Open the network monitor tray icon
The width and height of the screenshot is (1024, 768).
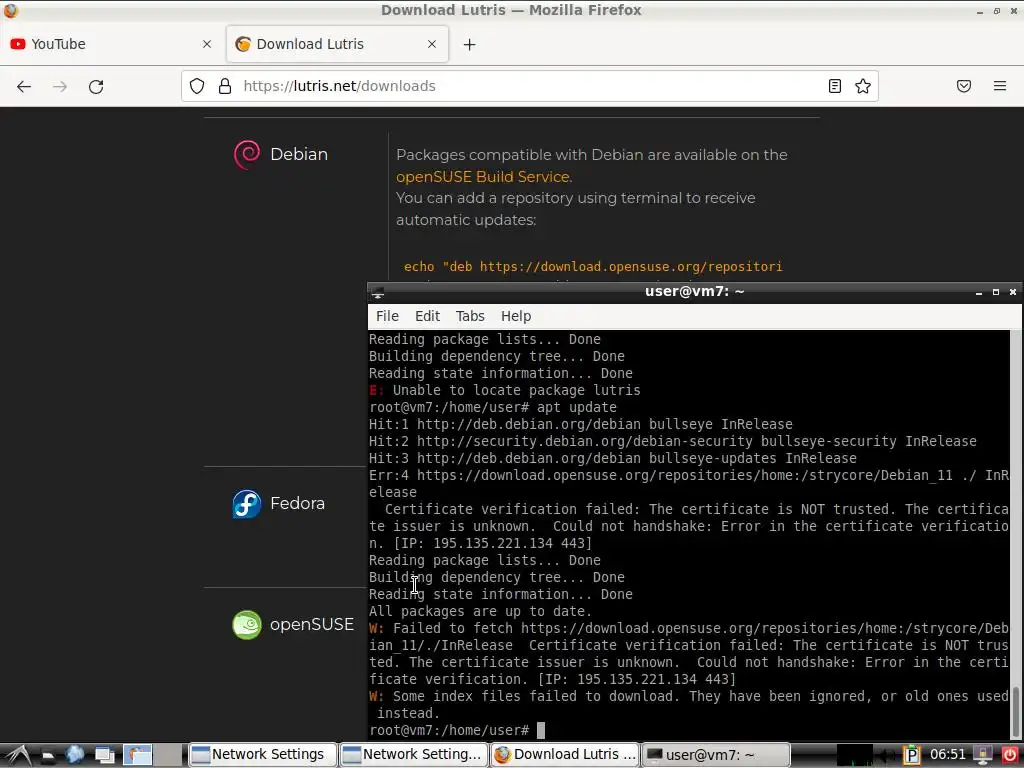pos(983,755)
